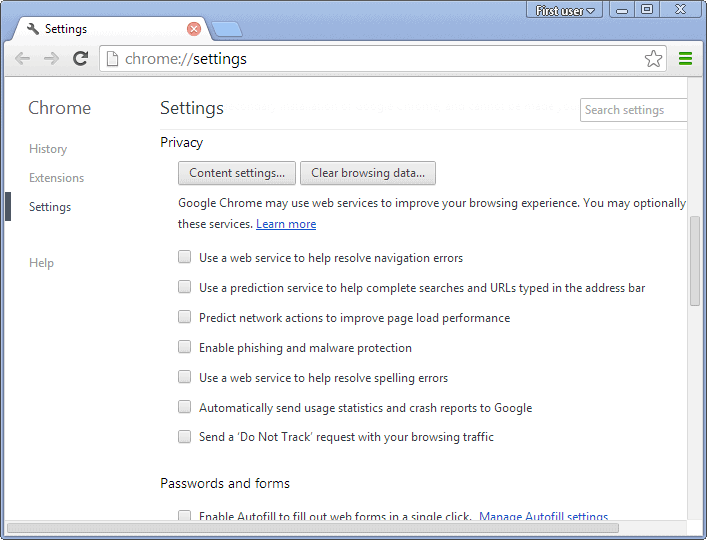Open the Chrome menu icon

click(x=685, y=59)
